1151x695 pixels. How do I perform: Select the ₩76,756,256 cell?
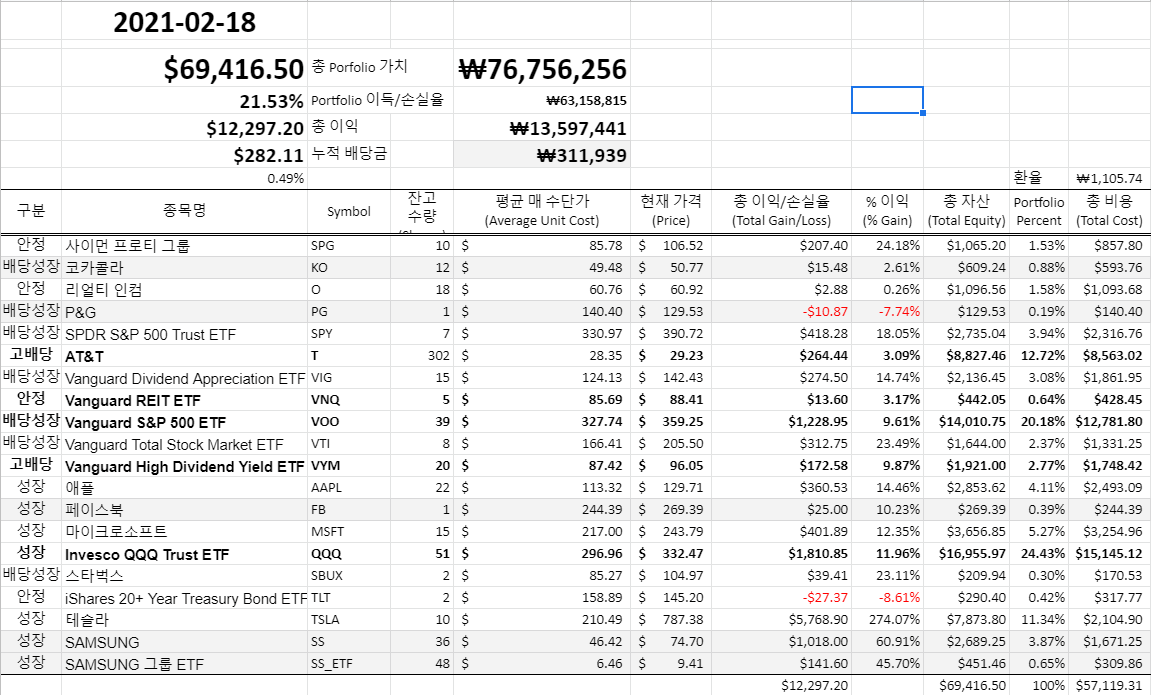point(542,68)
